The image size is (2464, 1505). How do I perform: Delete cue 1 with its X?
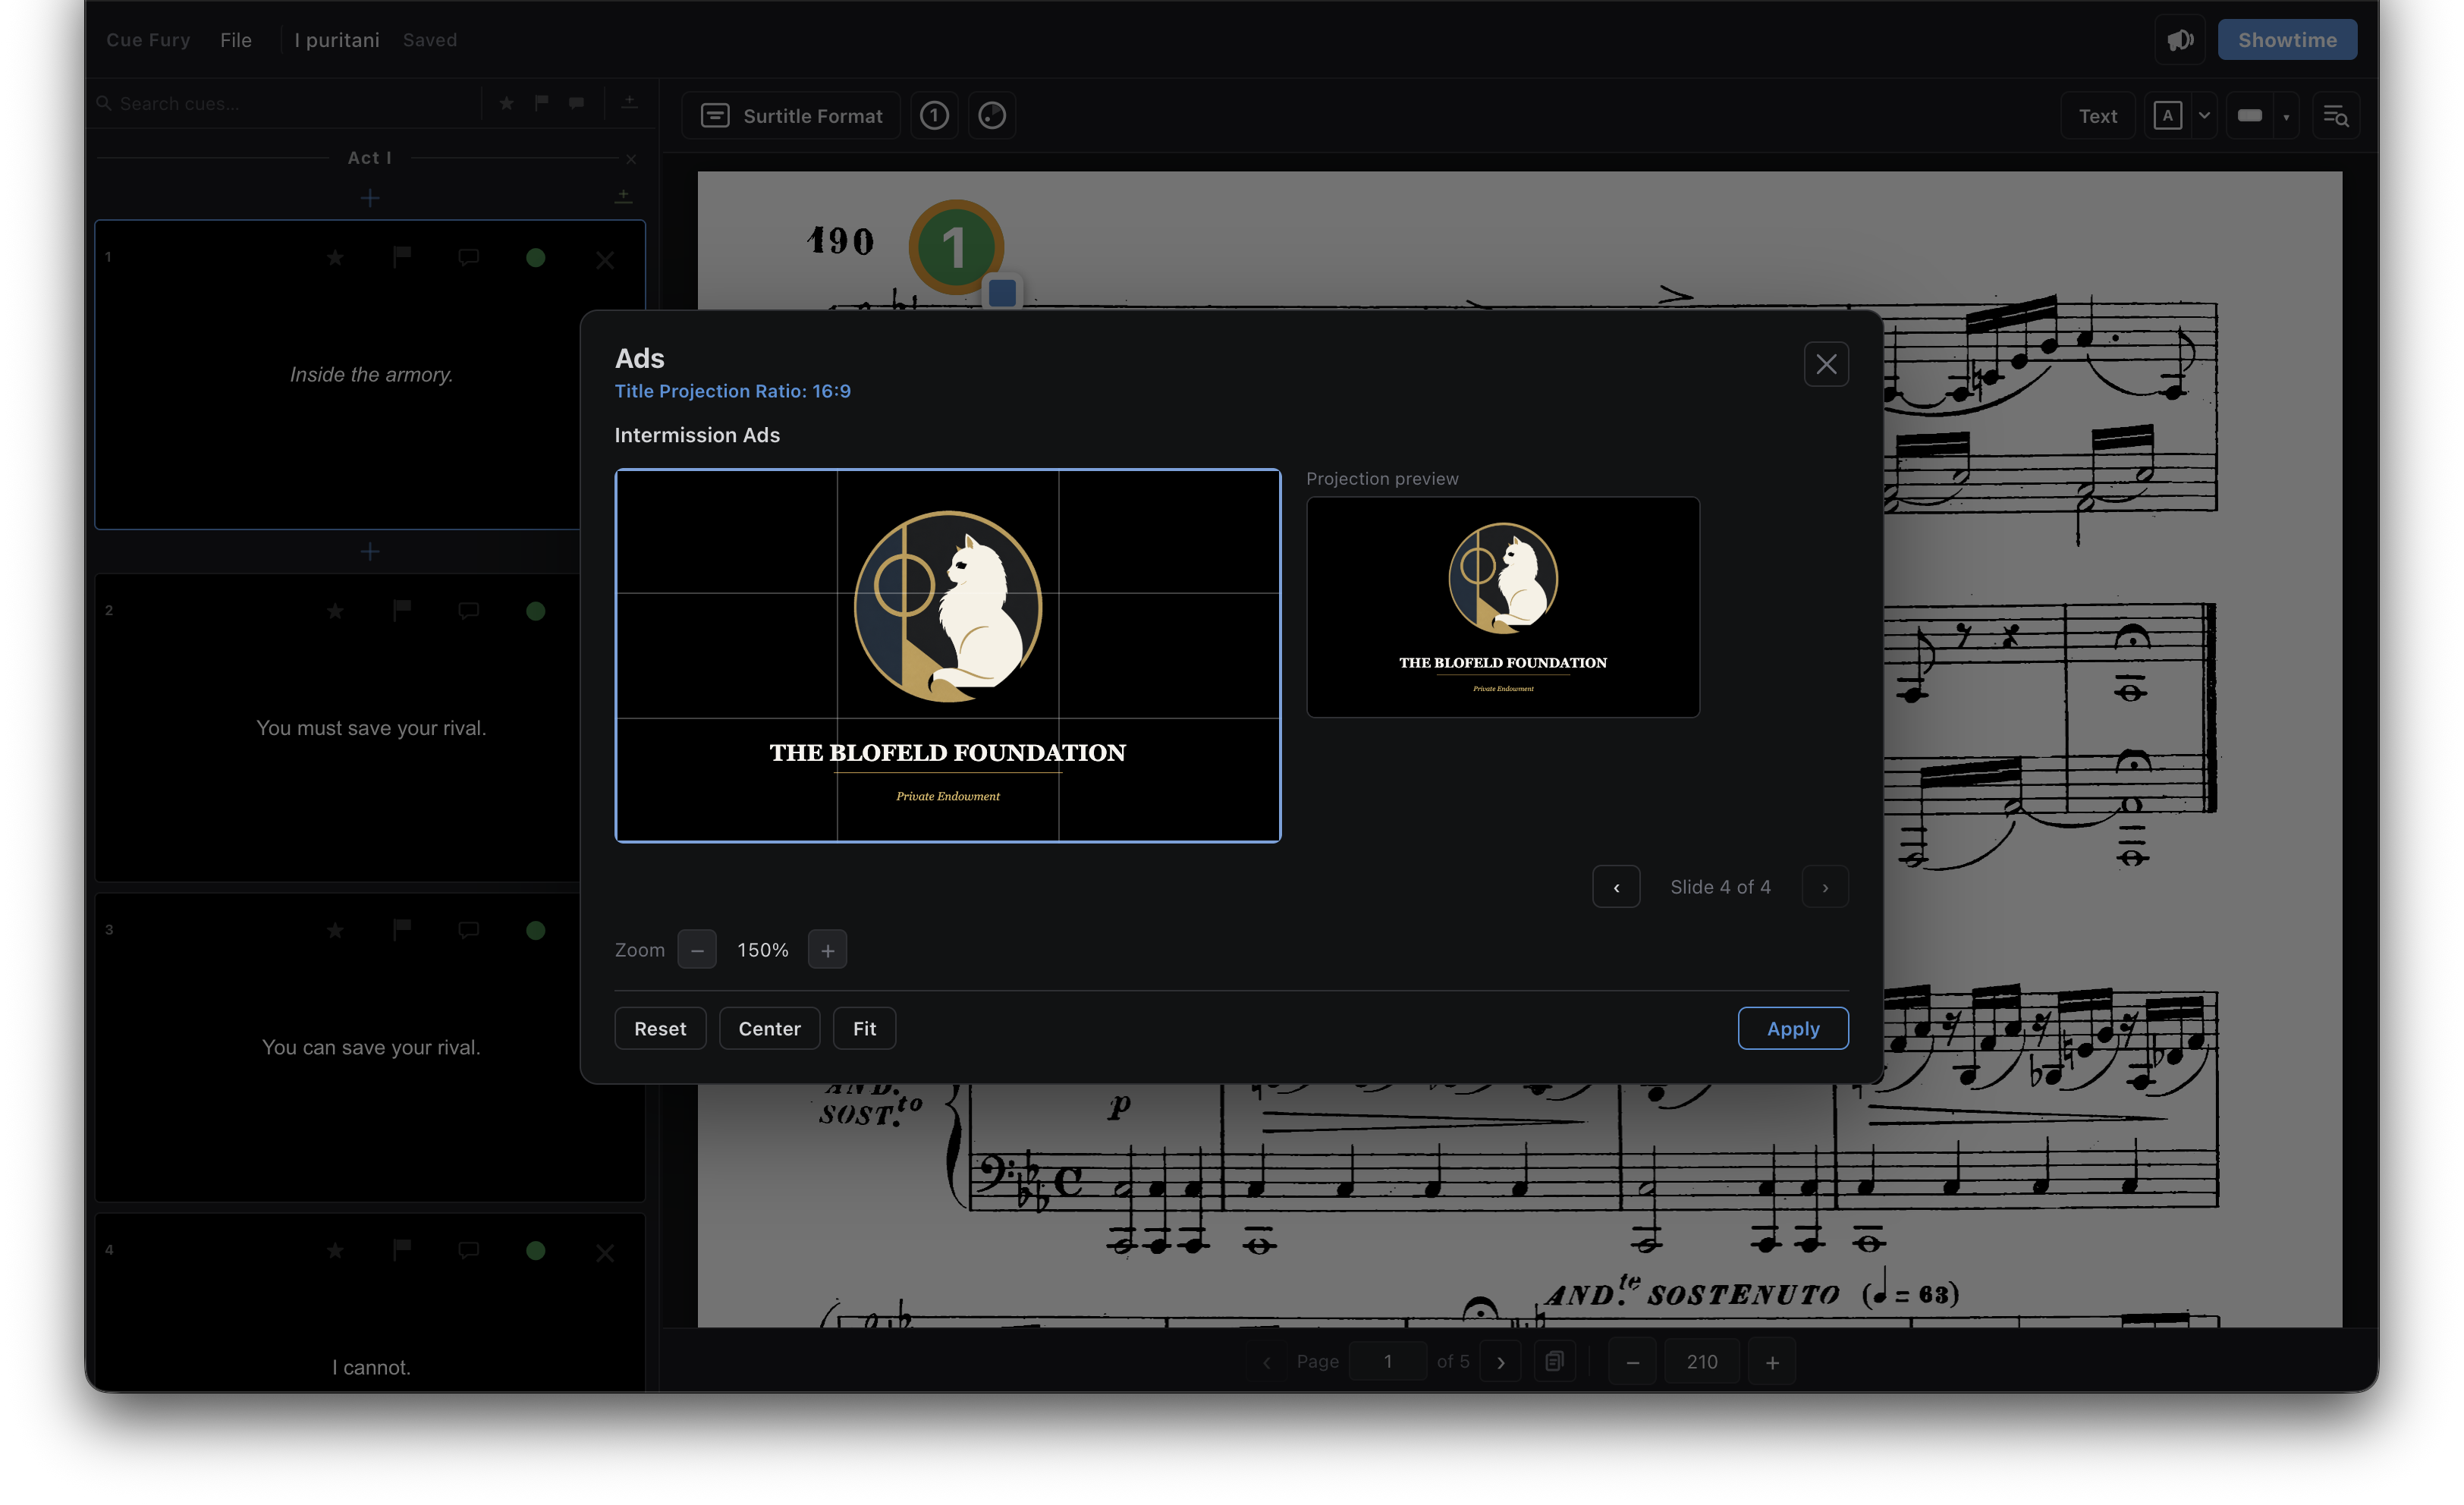[605, 260]
